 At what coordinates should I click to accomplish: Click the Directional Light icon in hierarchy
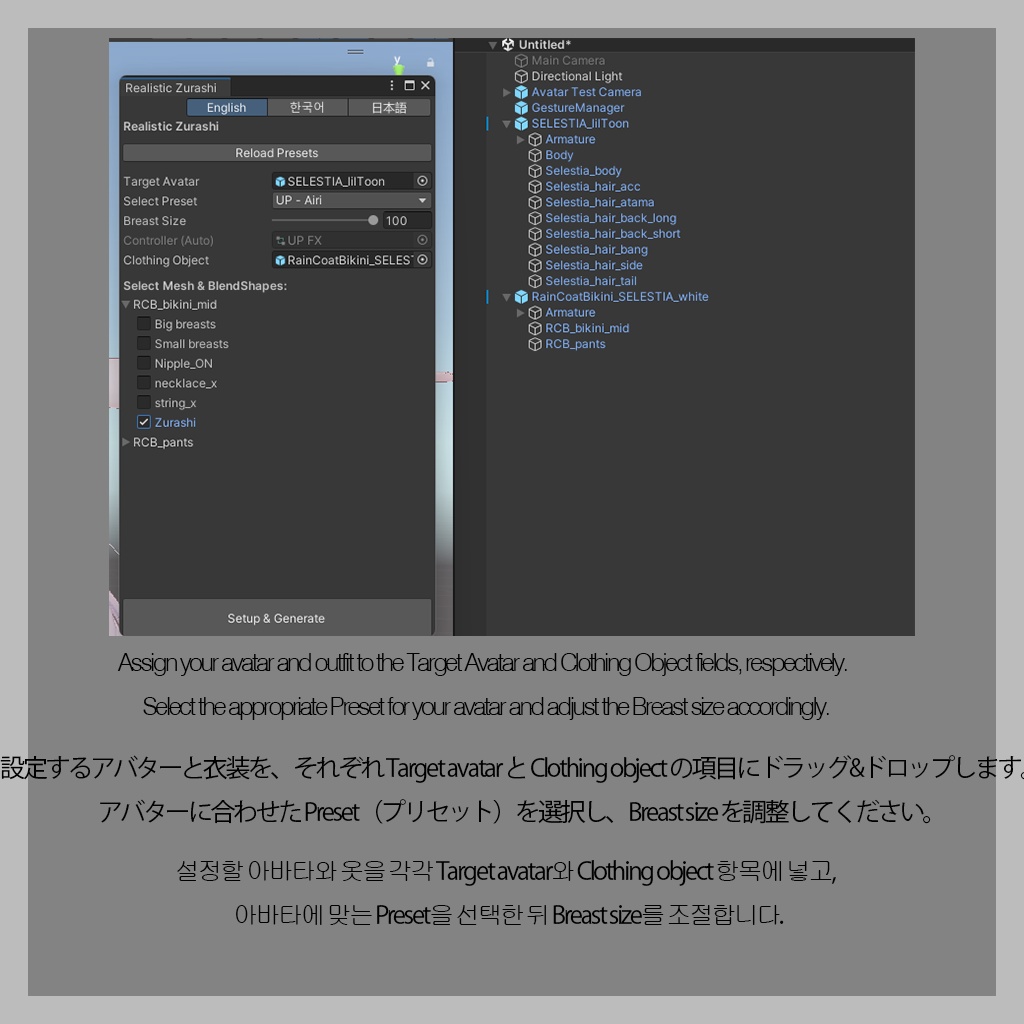[x=521, y=75]
